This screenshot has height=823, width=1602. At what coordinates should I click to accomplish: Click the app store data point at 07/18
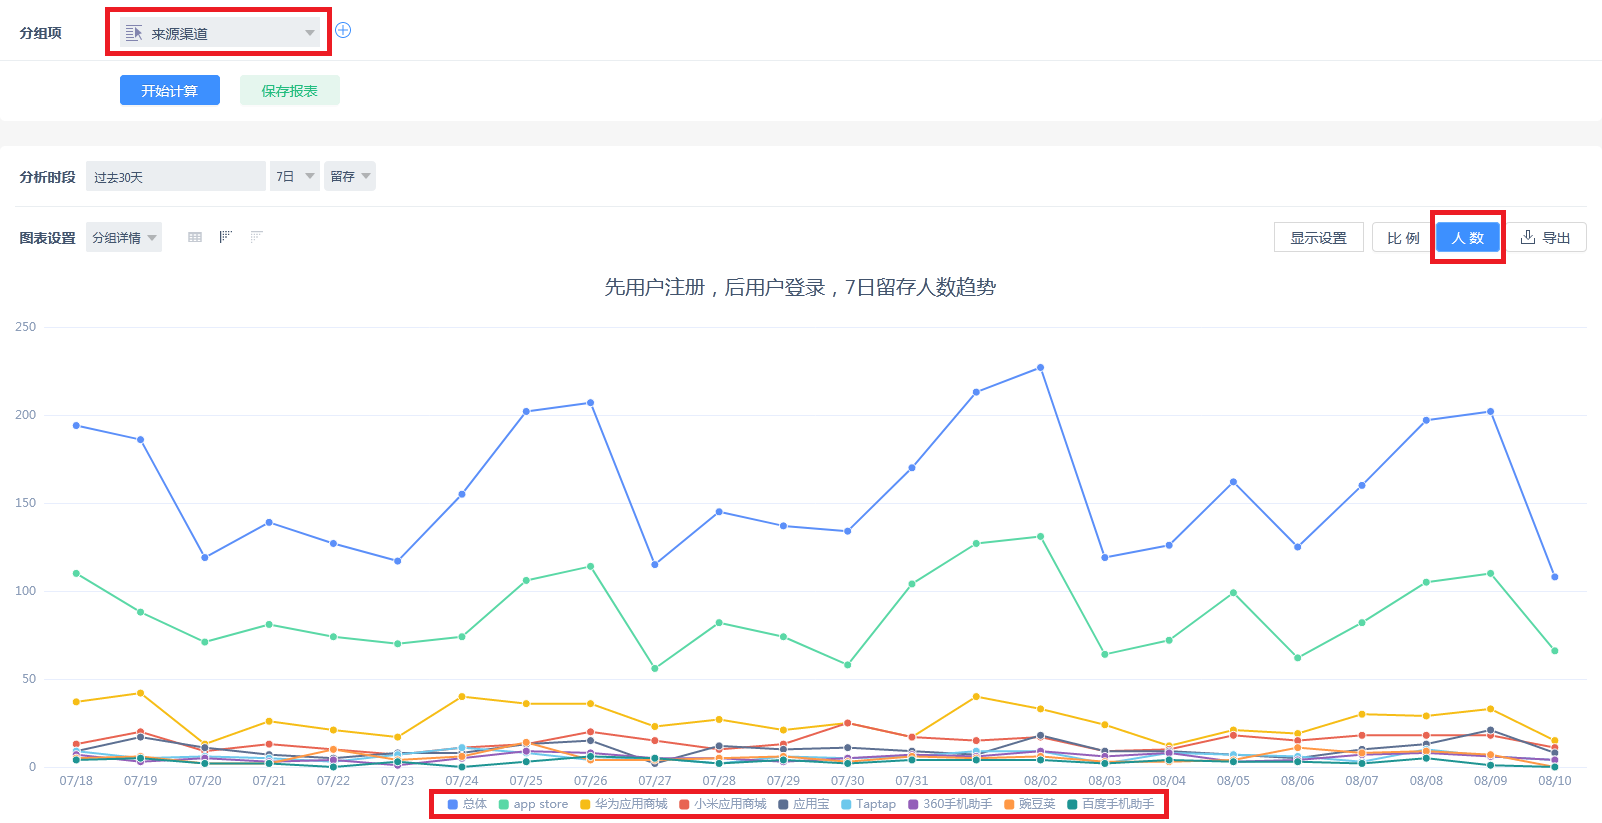click(x=76, y=573)
